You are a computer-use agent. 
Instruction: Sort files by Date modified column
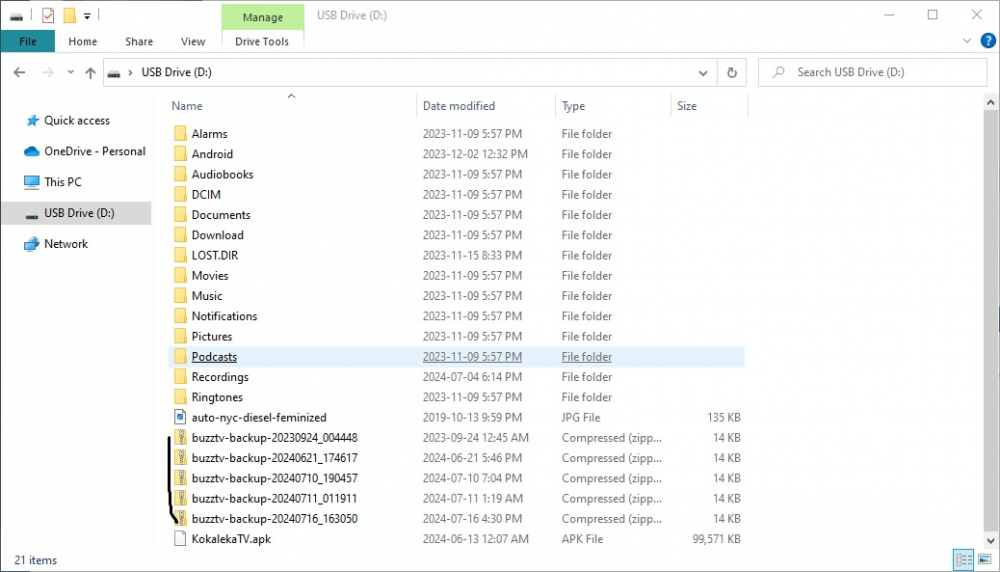458,106
